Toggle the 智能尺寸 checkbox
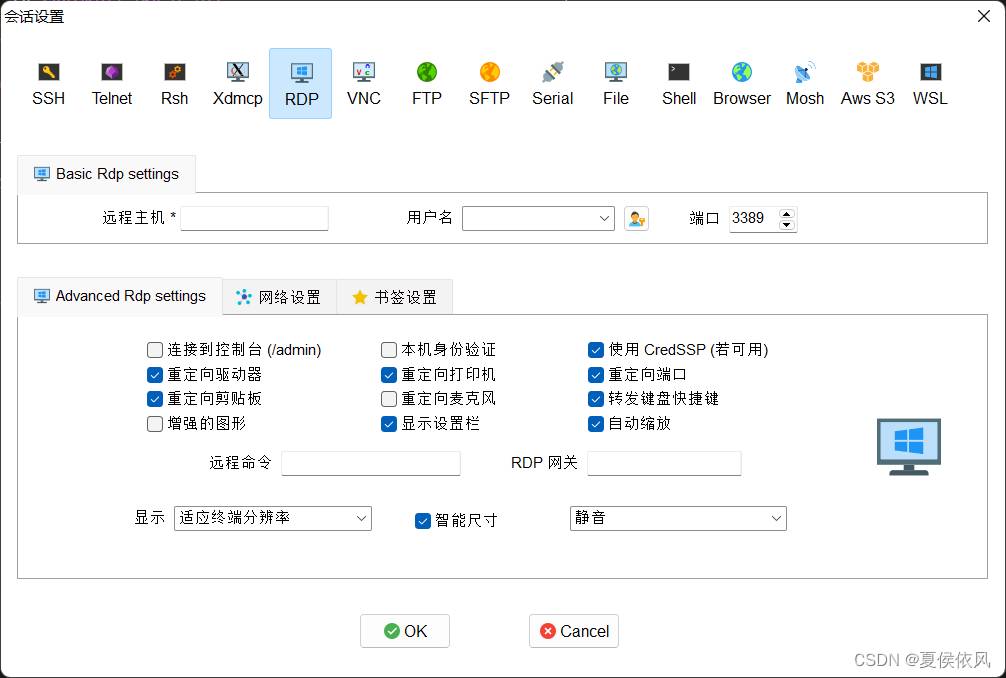 (423, 521)
